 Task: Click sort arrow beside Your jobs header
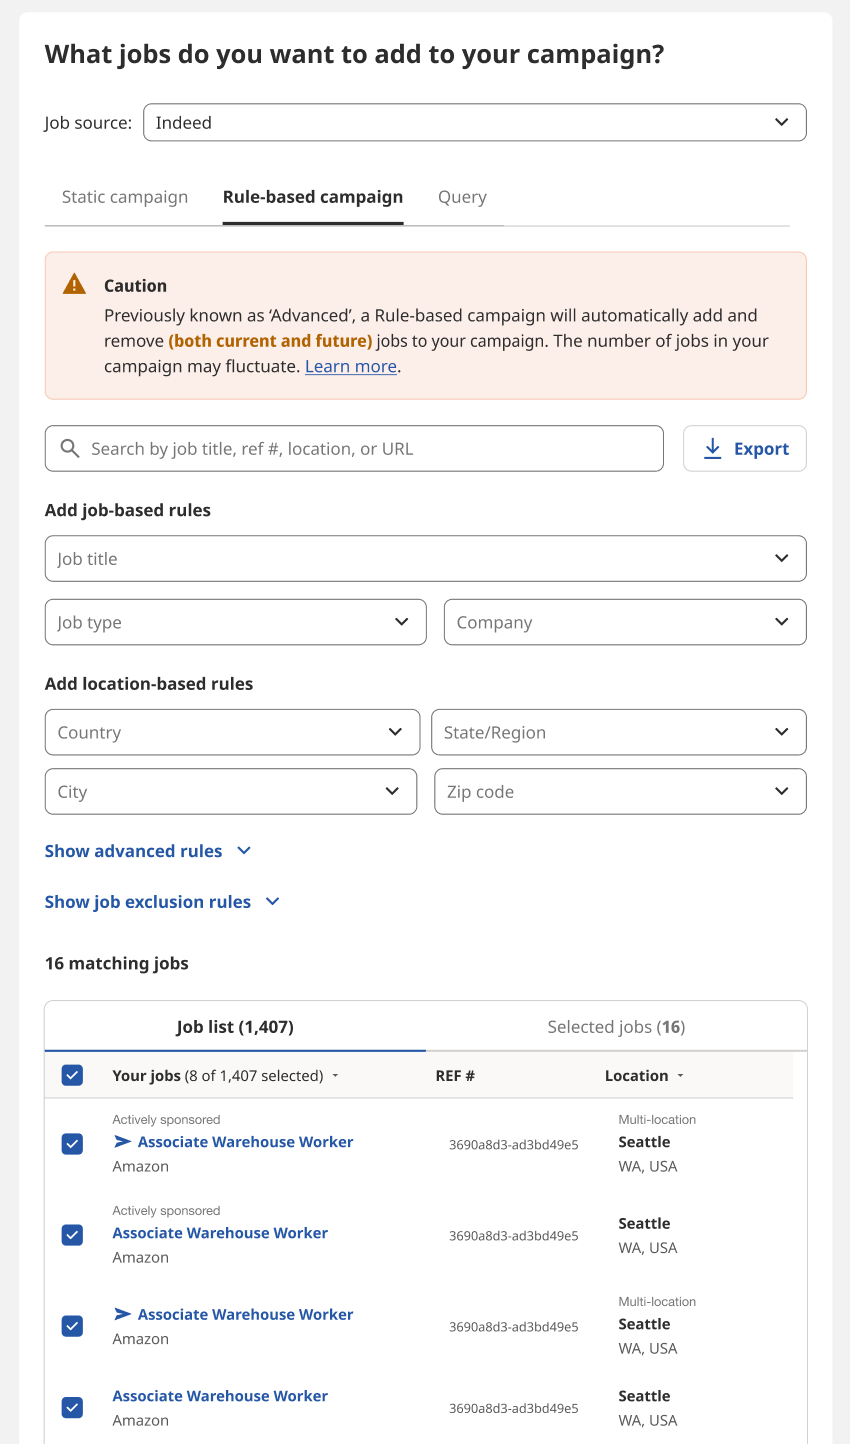335,1076
